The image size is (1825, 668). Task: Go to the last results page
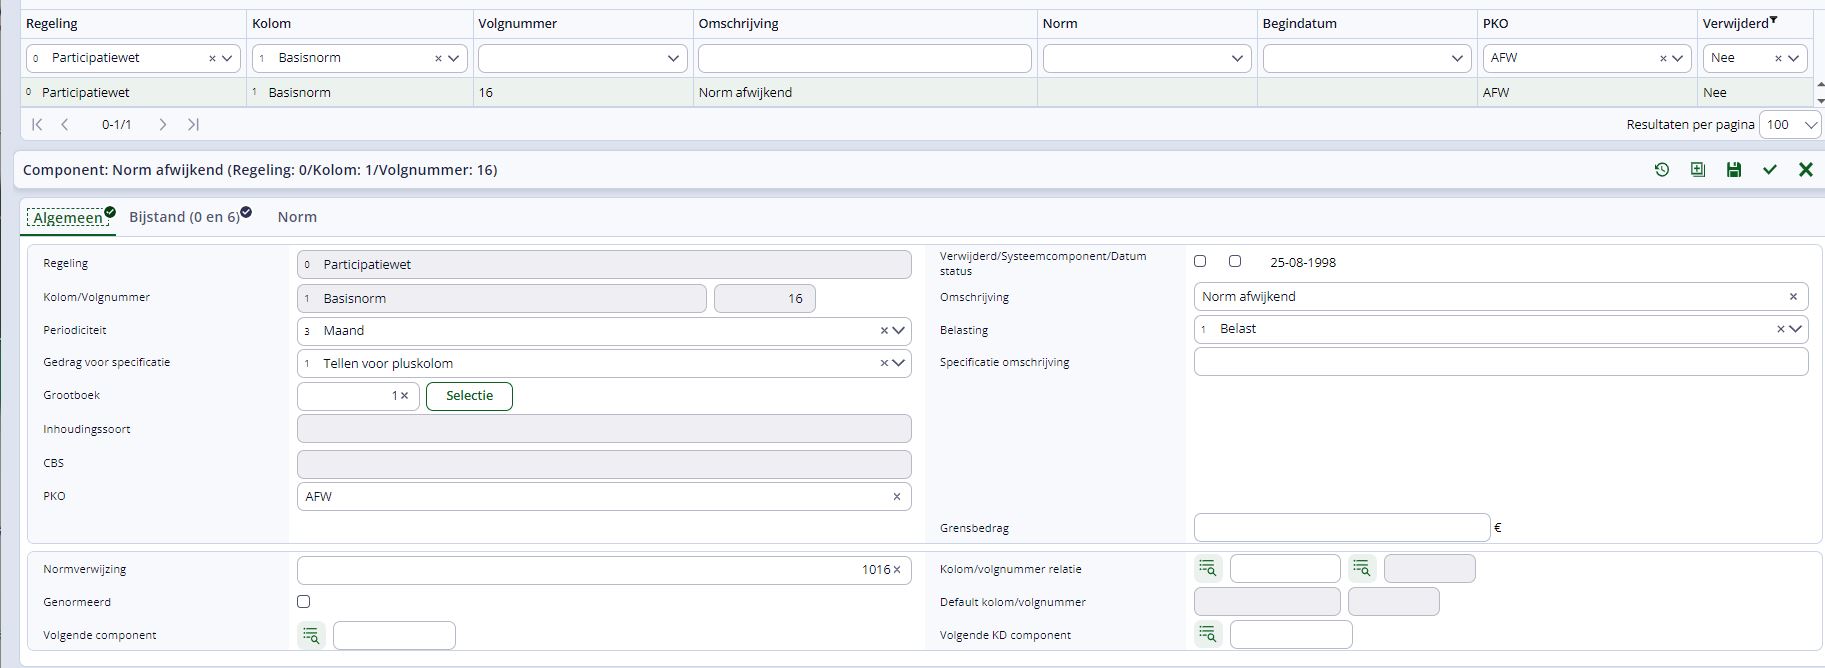pos(193,124)
